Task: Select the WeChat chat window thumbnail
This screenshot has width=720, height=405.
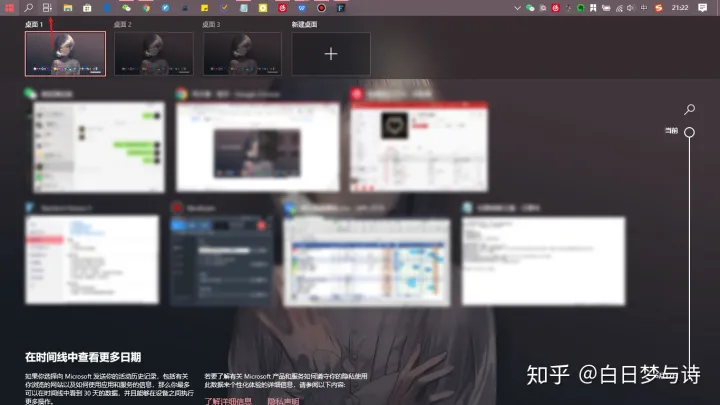Action: [99, 147]
